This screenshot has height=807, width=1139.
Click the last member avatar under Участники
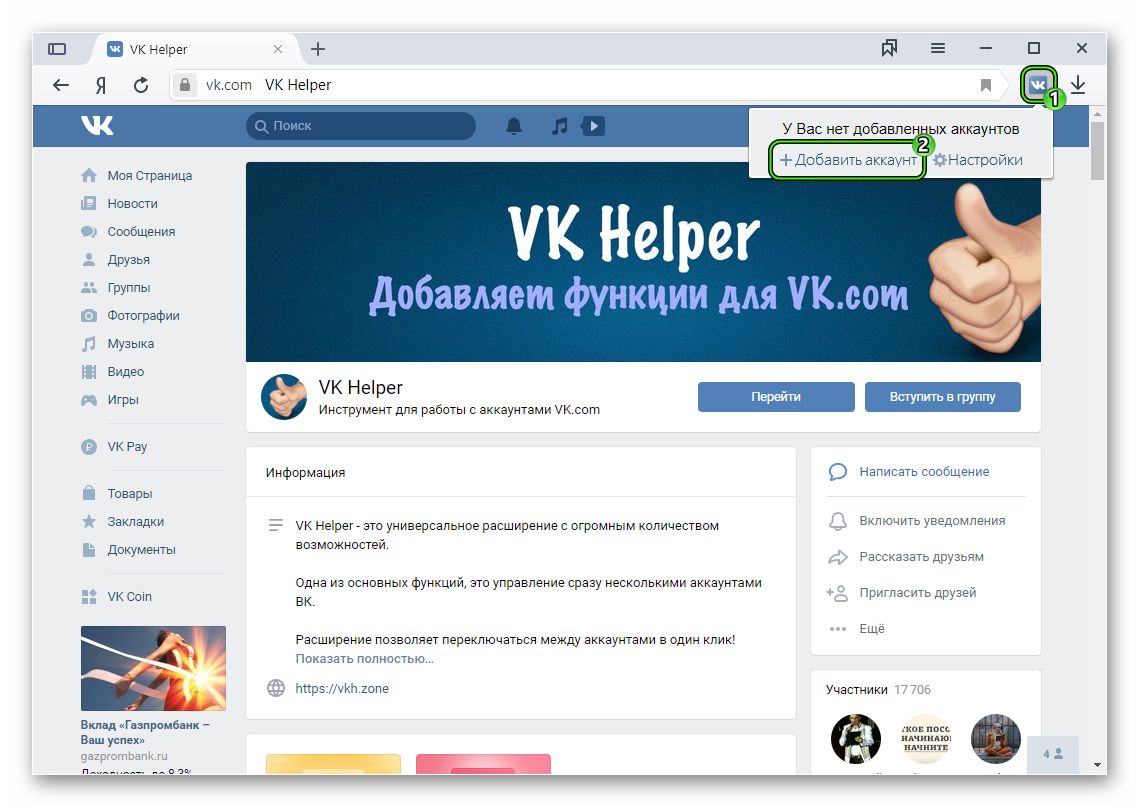(995, 739)
